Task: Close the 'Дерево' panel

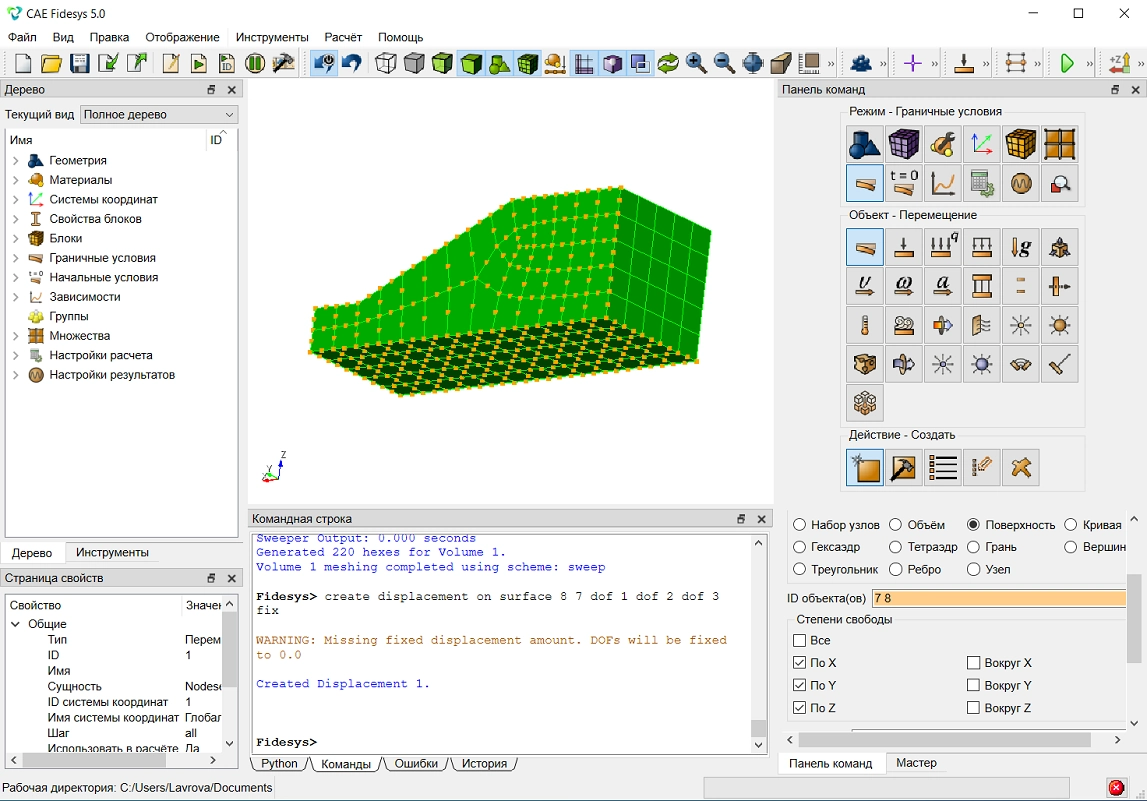Action: coord(232,89)
